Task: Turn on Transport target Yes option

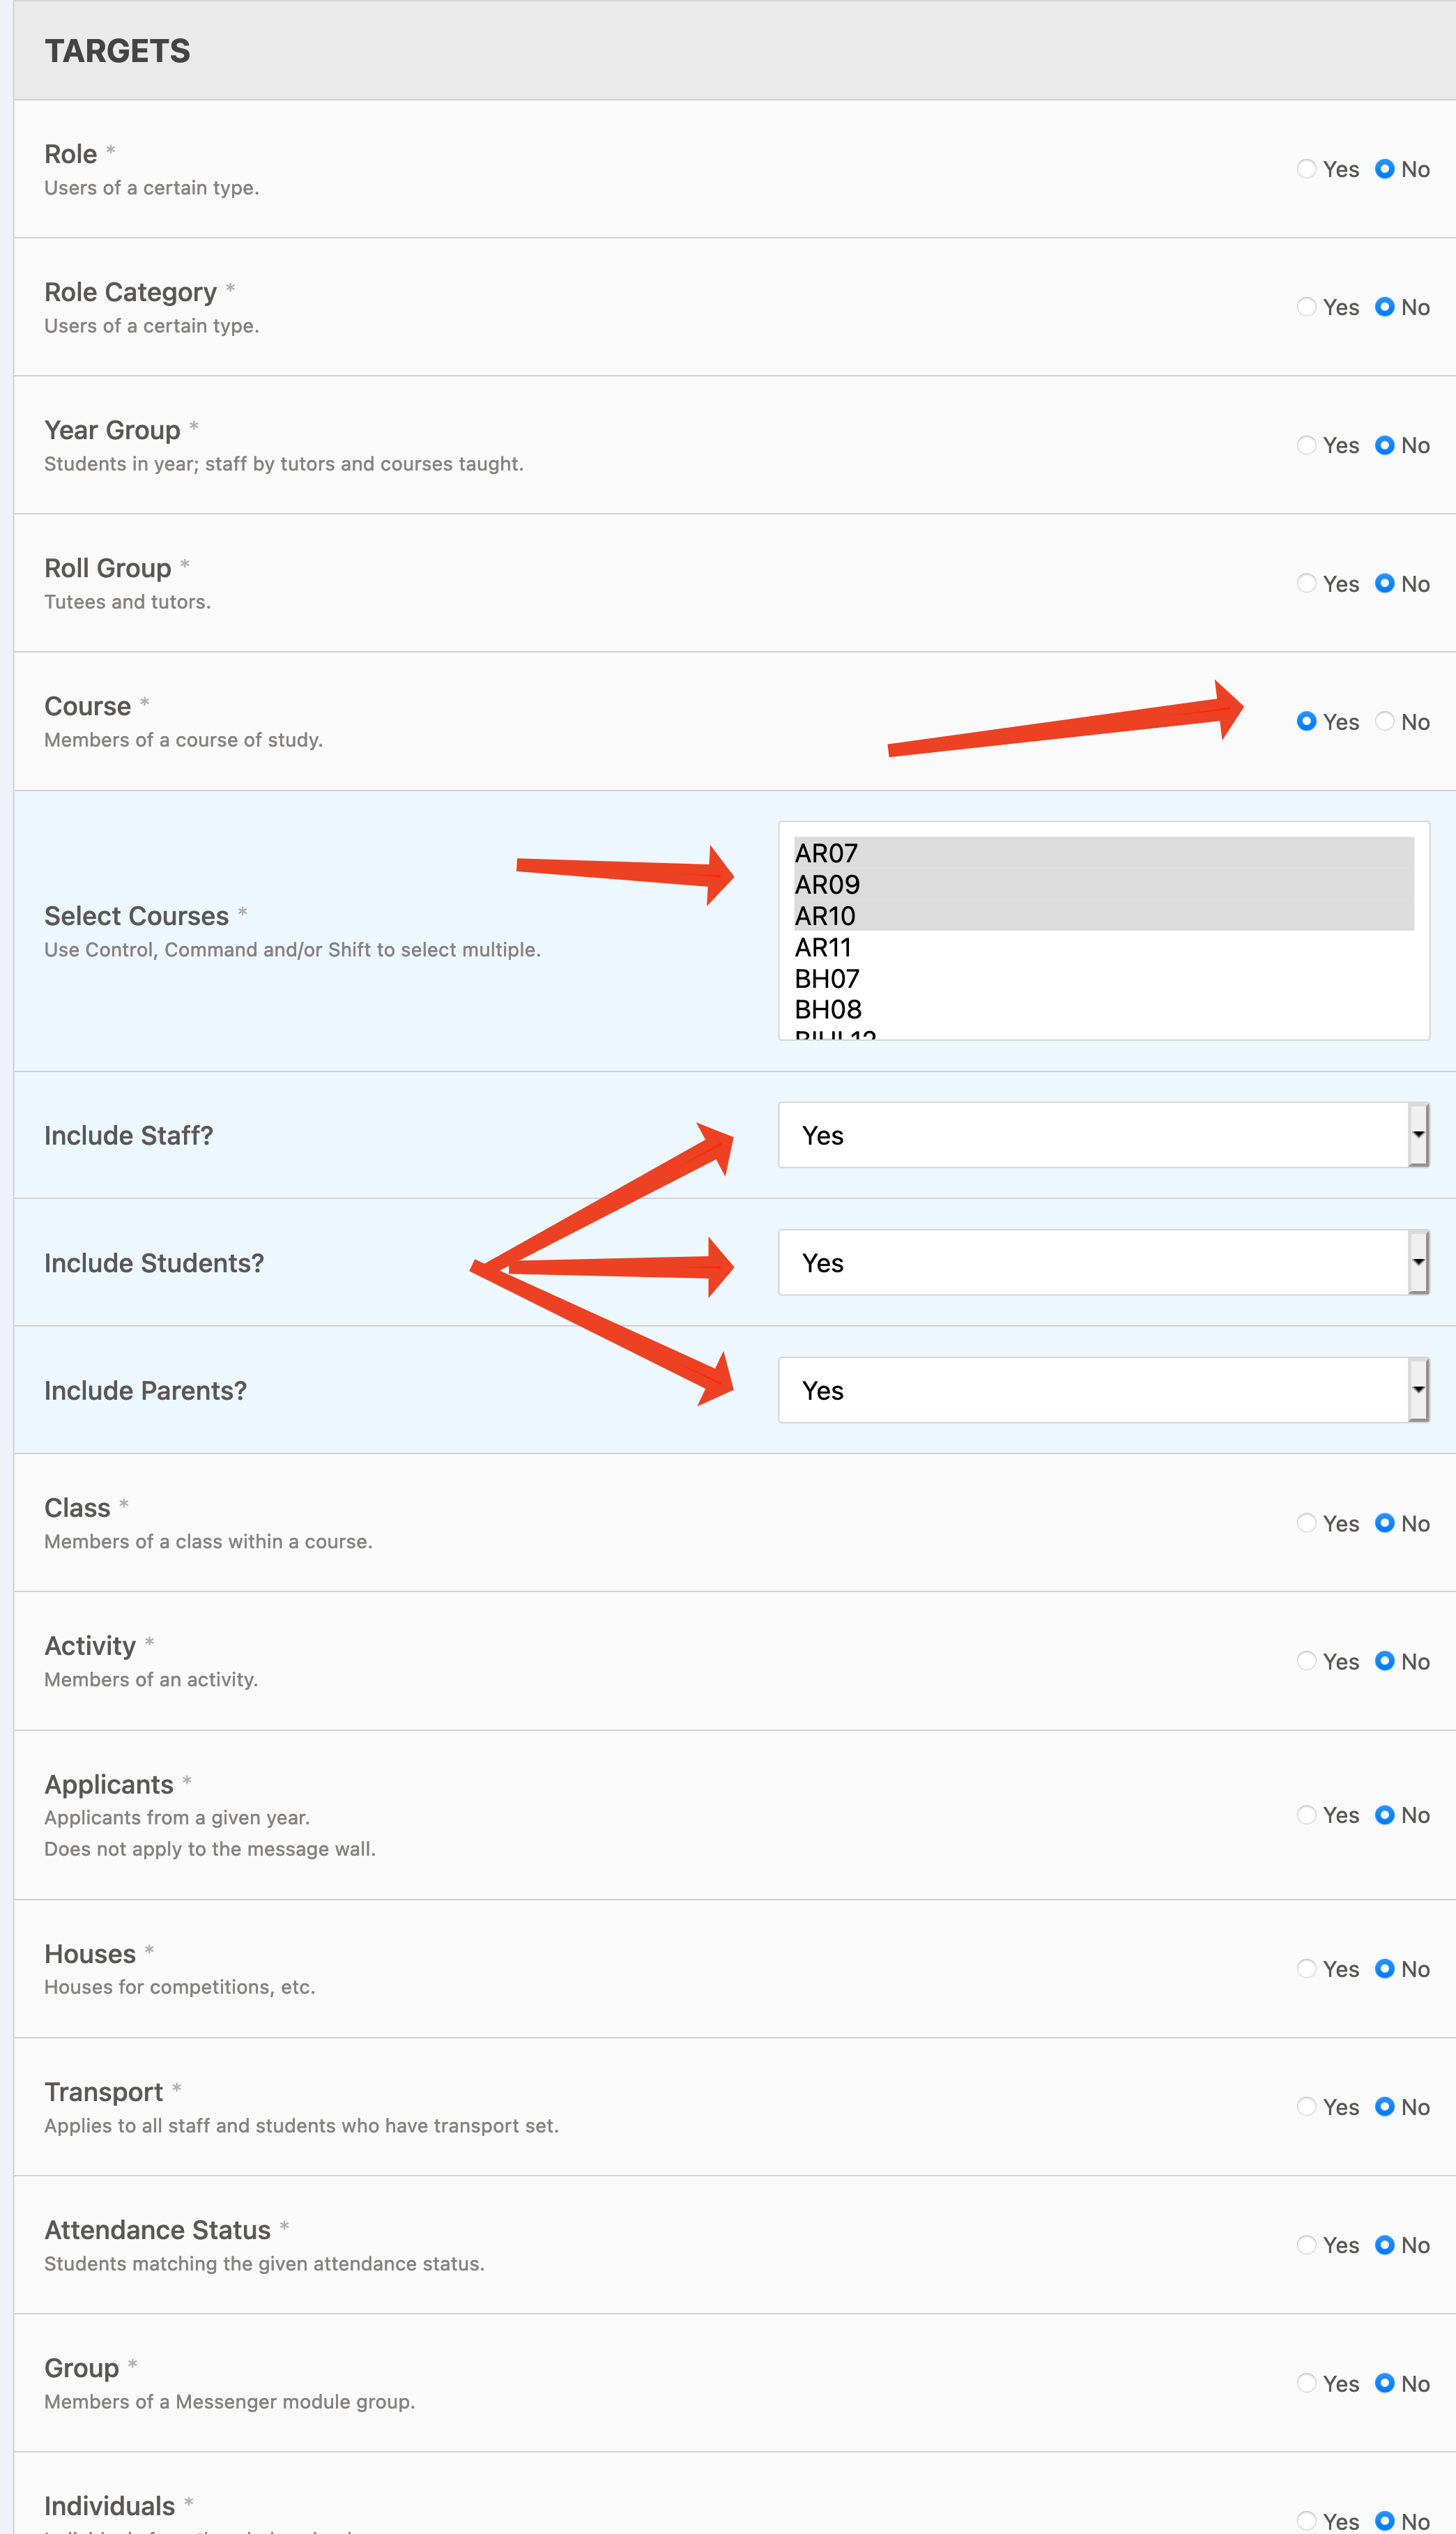Action: point(1306,2107)
